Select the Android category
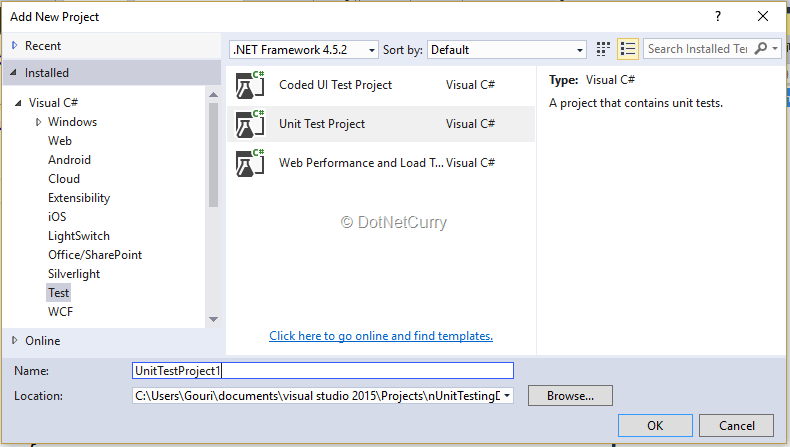The width and height of the screenshot is (790, 447). [x=70, y=160]
